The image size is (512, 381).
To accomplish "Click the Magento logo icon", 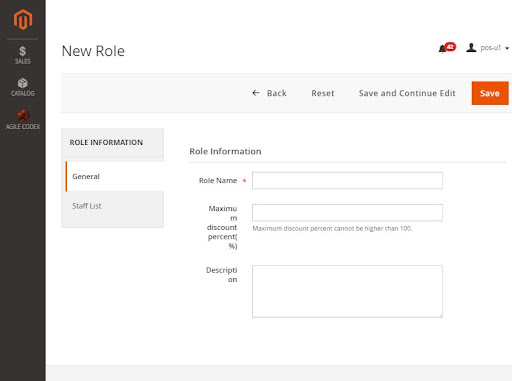I will click(x=23, y=19).
